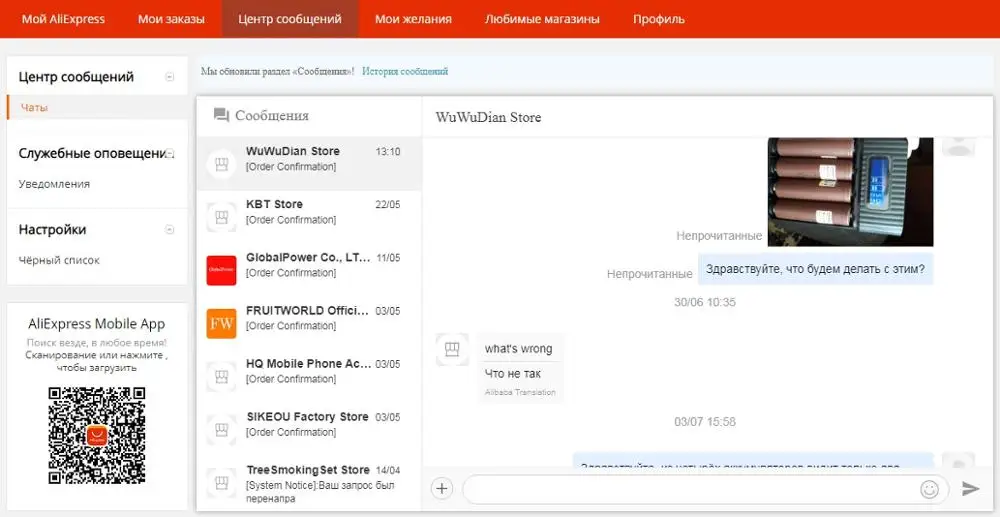Open the GlobalPower Co. conversation
This screenshot has height=517, width=1000.
click(309, 270)
